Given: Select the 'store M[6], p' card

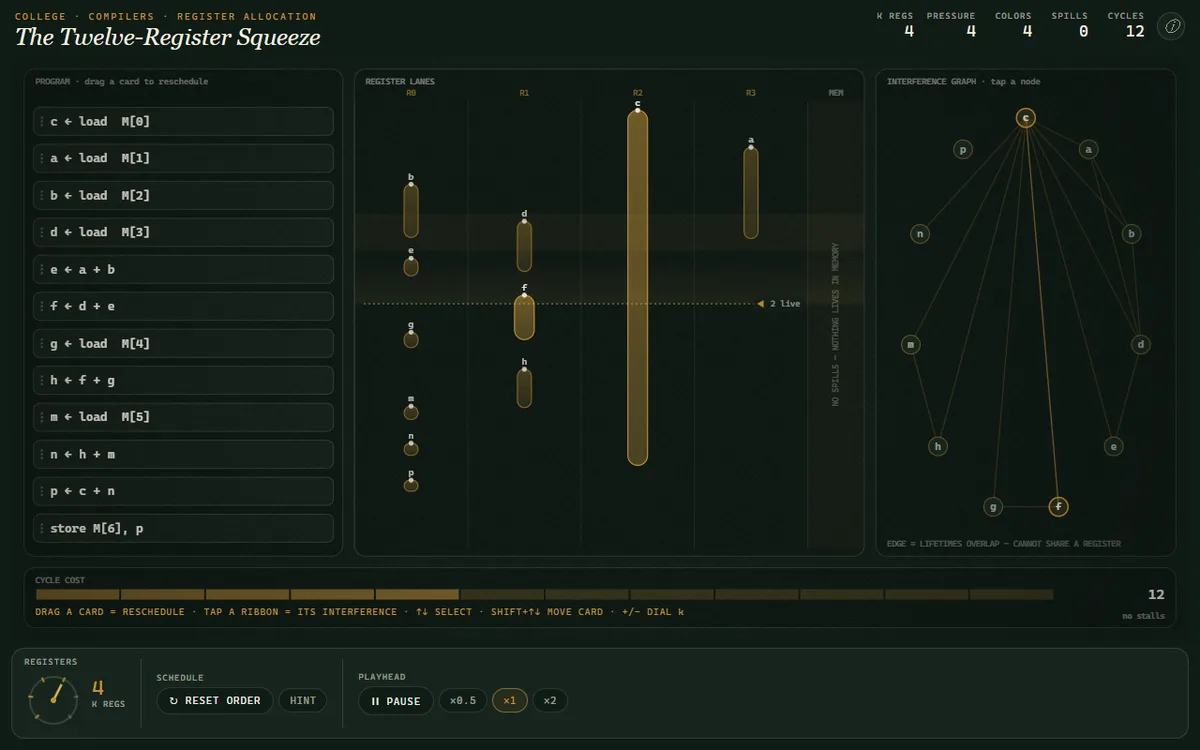Looking at the screenshot, I should [x=183, y=528].
